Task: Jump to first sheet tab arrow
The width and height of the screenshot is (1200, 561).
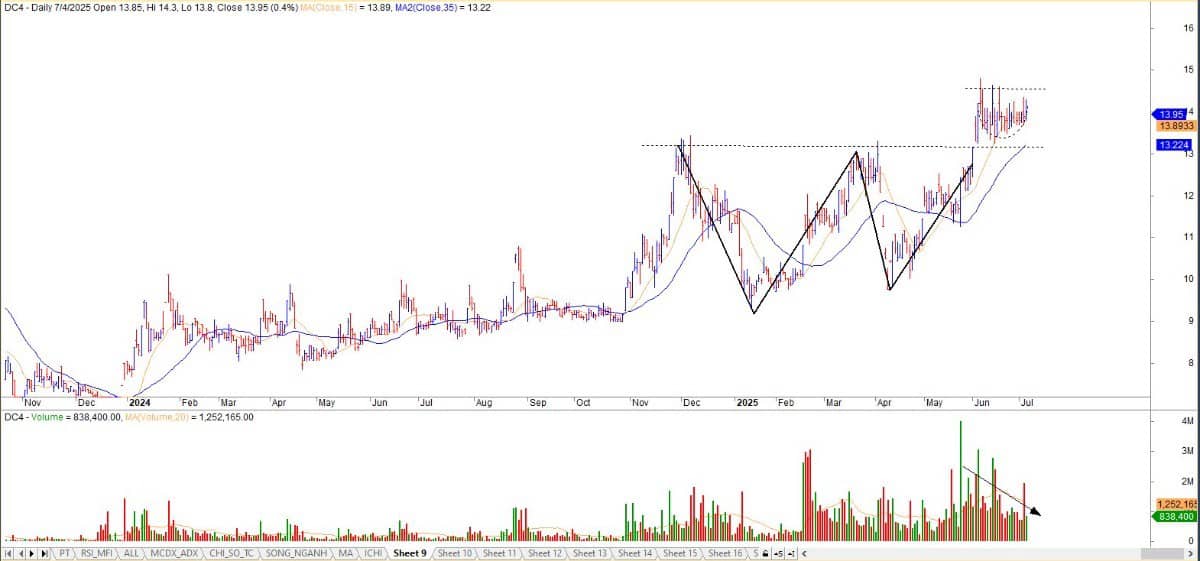Action: (x=10, y=553)
